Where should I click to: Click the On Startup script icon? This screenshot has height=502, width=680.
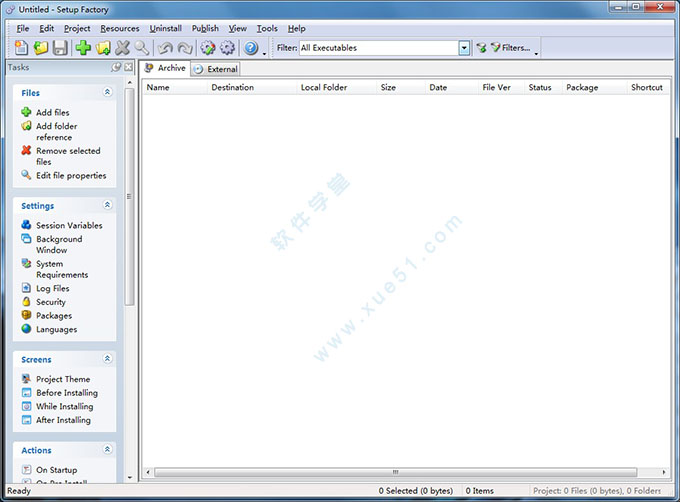pyautogui.click(x=26, y=469)
